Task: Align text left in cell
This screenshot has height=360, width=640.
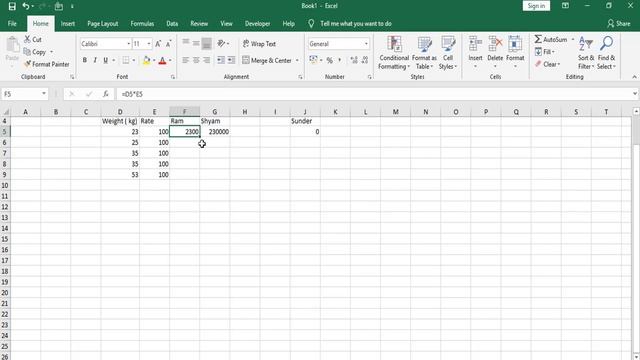Action: (x=186, y=60)
